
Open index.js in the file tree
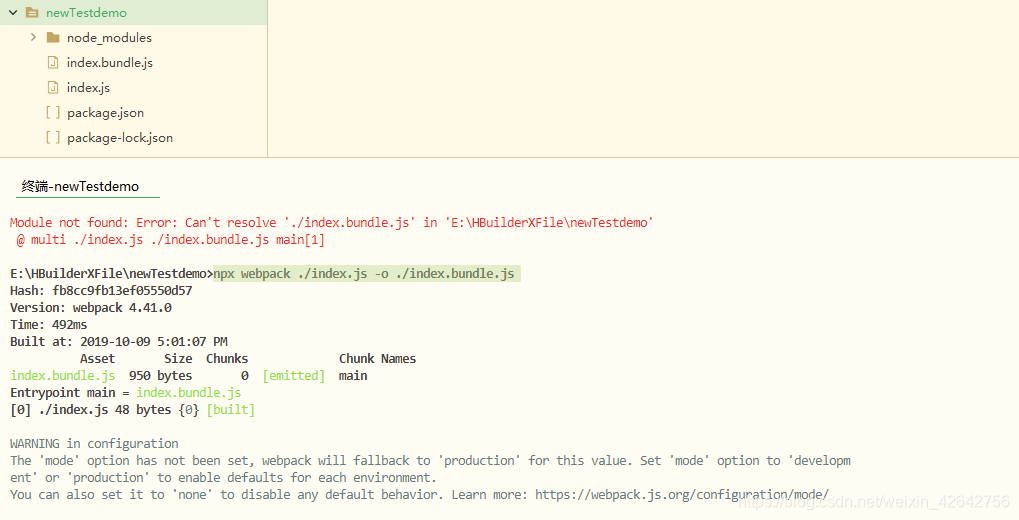[x=88, y=87]
